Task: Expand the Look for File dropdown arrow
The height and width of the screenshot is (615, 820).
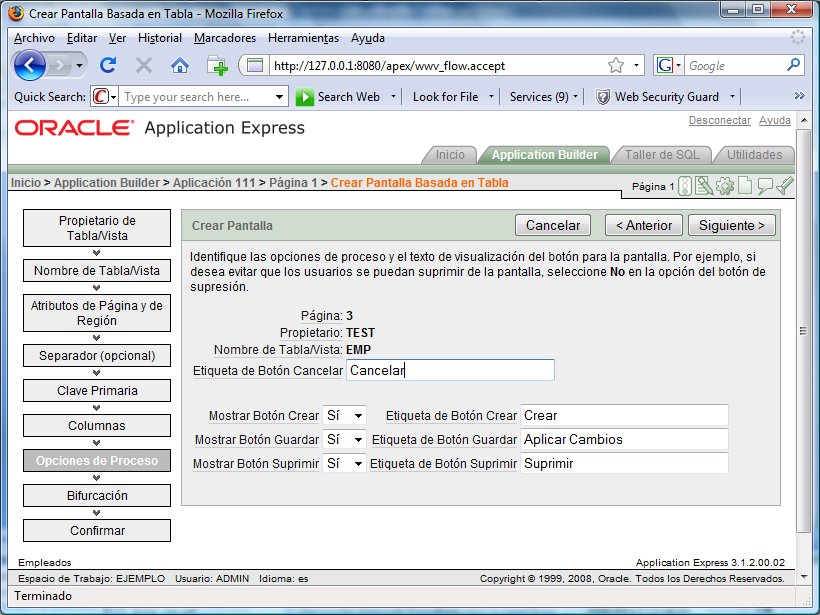Action: pyautogui.click(x=491, y=96)
